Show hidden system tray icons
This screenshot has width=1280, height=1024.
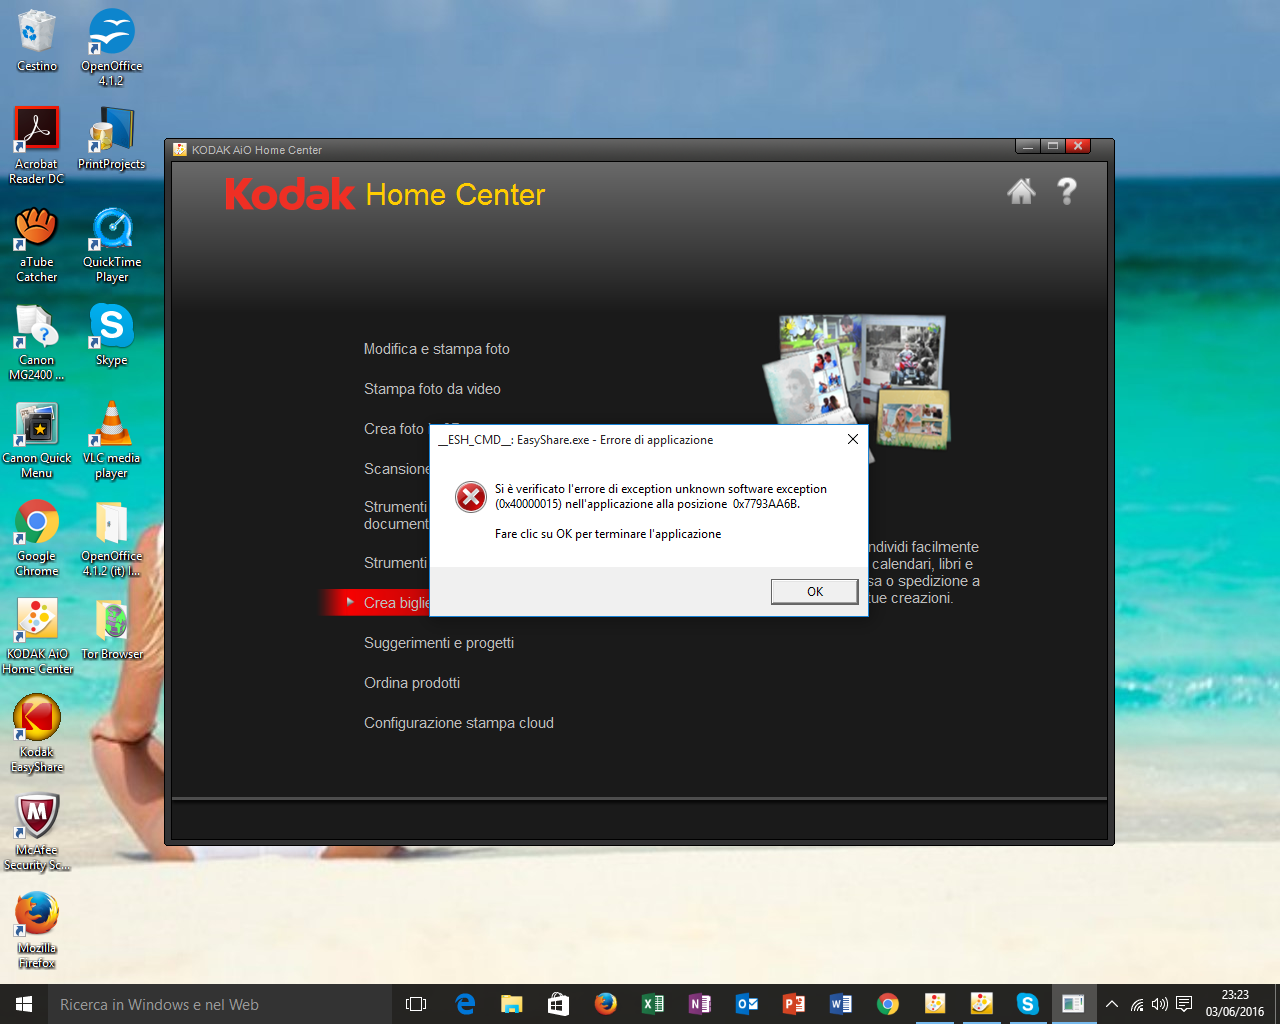(x=1111, y=1004)
